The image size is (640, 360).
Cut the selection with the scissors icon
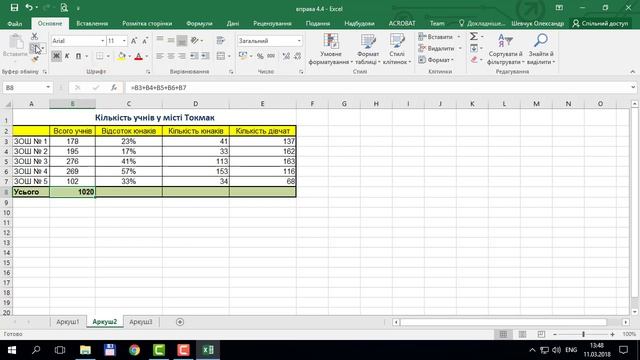(35, 37)
